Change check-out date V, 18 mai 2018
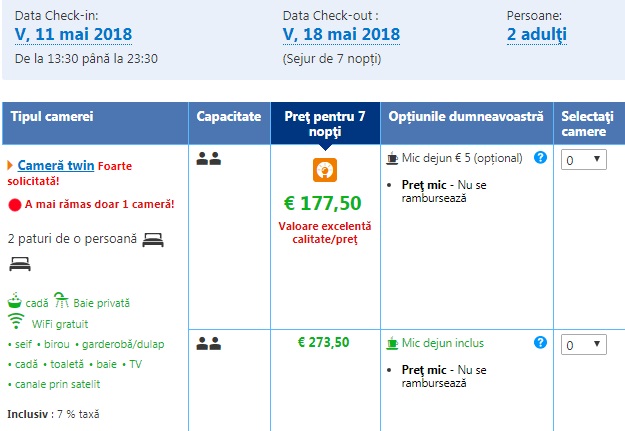The height and width of the screenshot is (431, 625). (x=341, y=35)
